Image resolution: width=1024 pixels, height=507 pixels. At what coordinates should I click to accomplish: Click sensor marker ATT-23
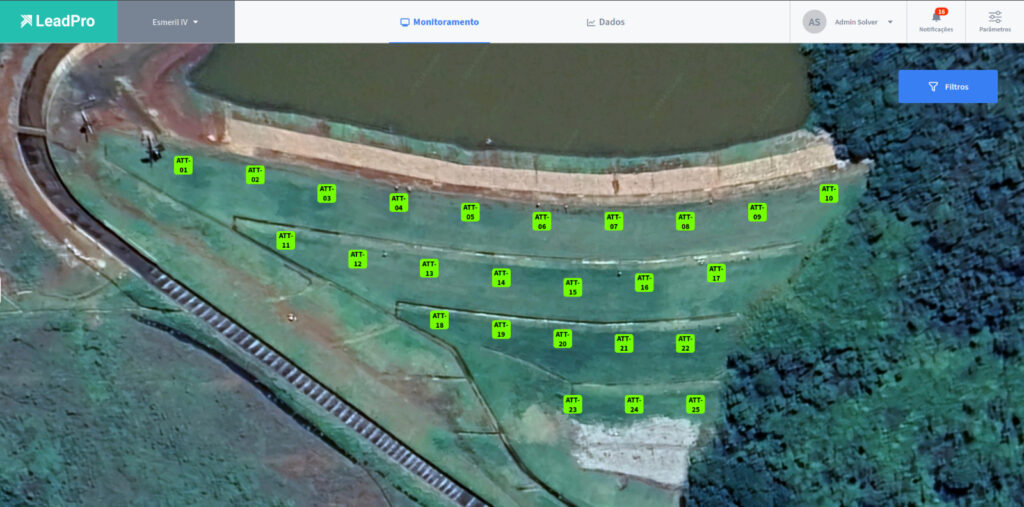(x=573, y=405)
